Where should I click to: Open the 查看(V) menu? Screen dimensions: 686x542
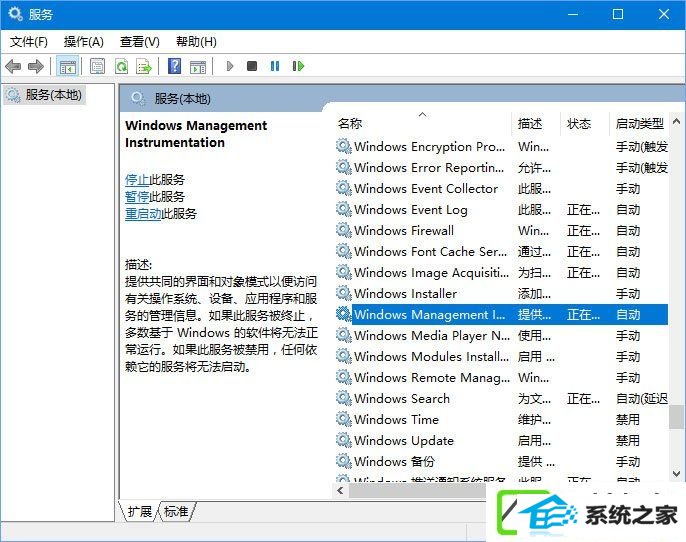(140, 42)
